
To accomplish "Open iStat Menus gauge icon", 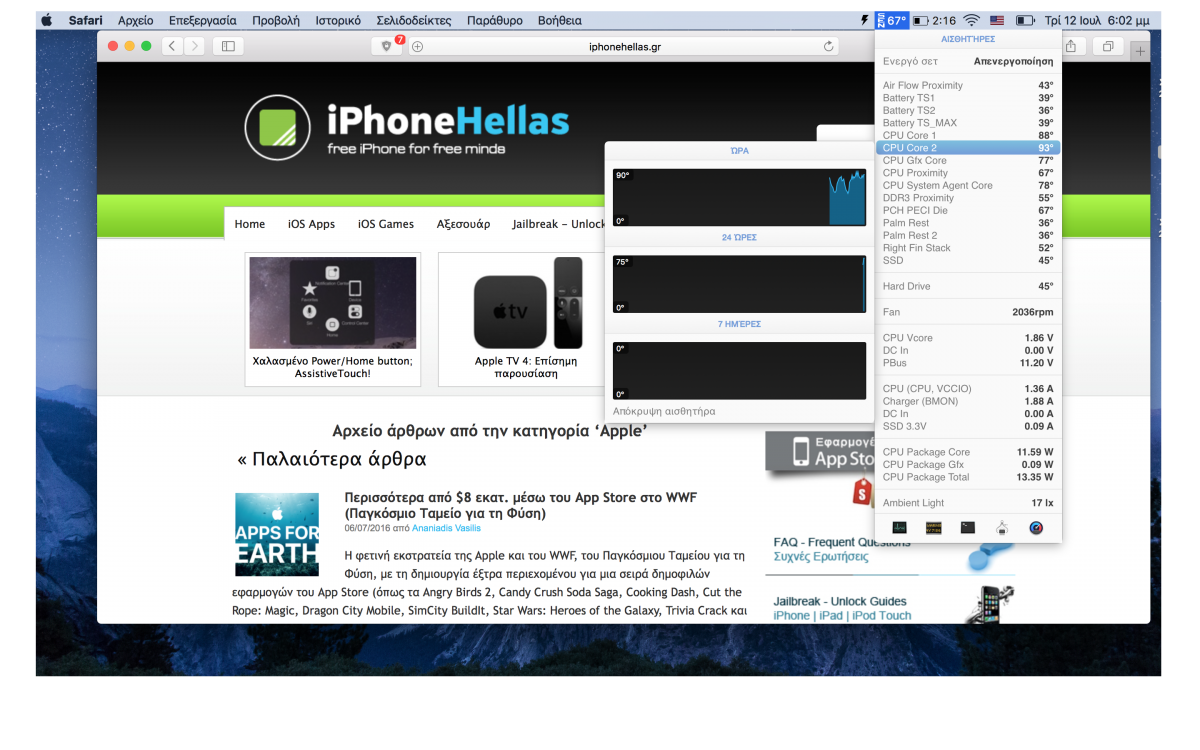I will pyautogui.click(x=1036, y=527).
